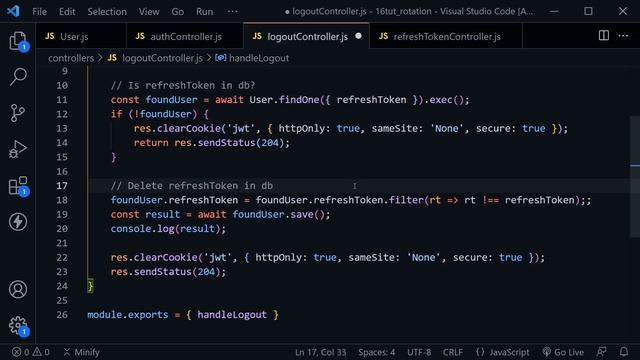
Task: Open the editor More Actions ellipsis
Action: click(x=623, y=36)
